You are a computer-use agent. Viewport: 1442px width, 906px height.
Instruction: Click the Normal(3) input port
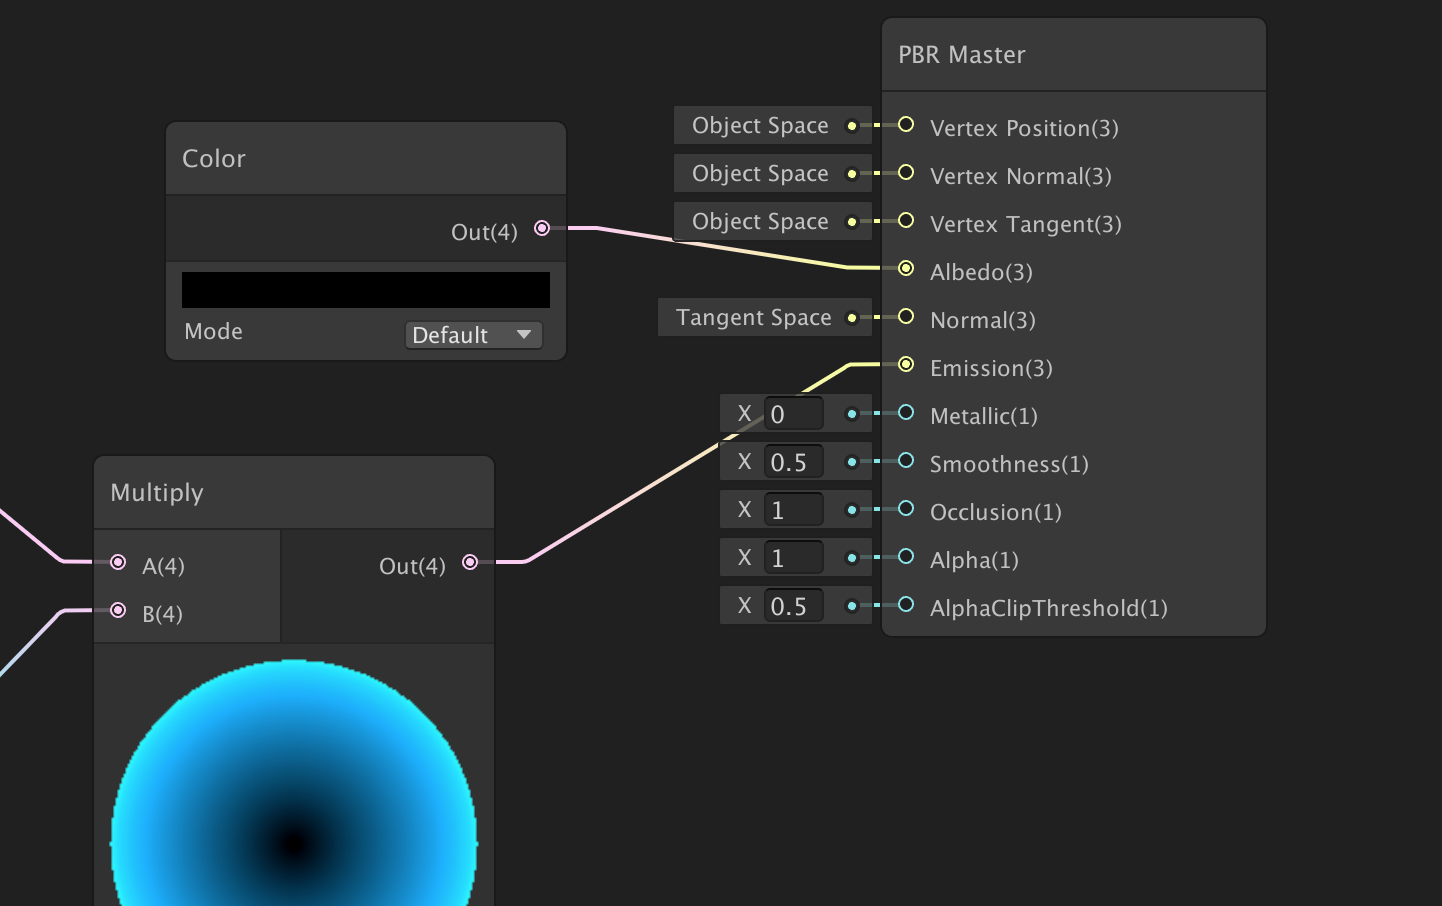click(906, 316)
